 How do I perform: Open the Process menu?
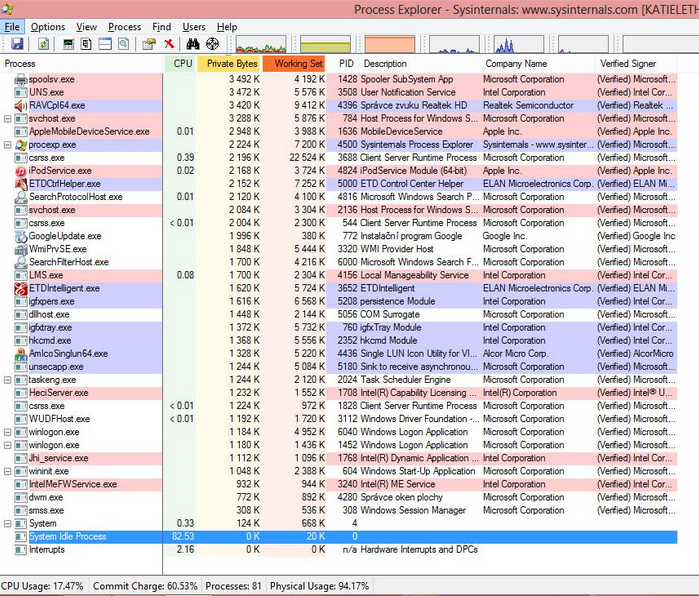(124, 27)
